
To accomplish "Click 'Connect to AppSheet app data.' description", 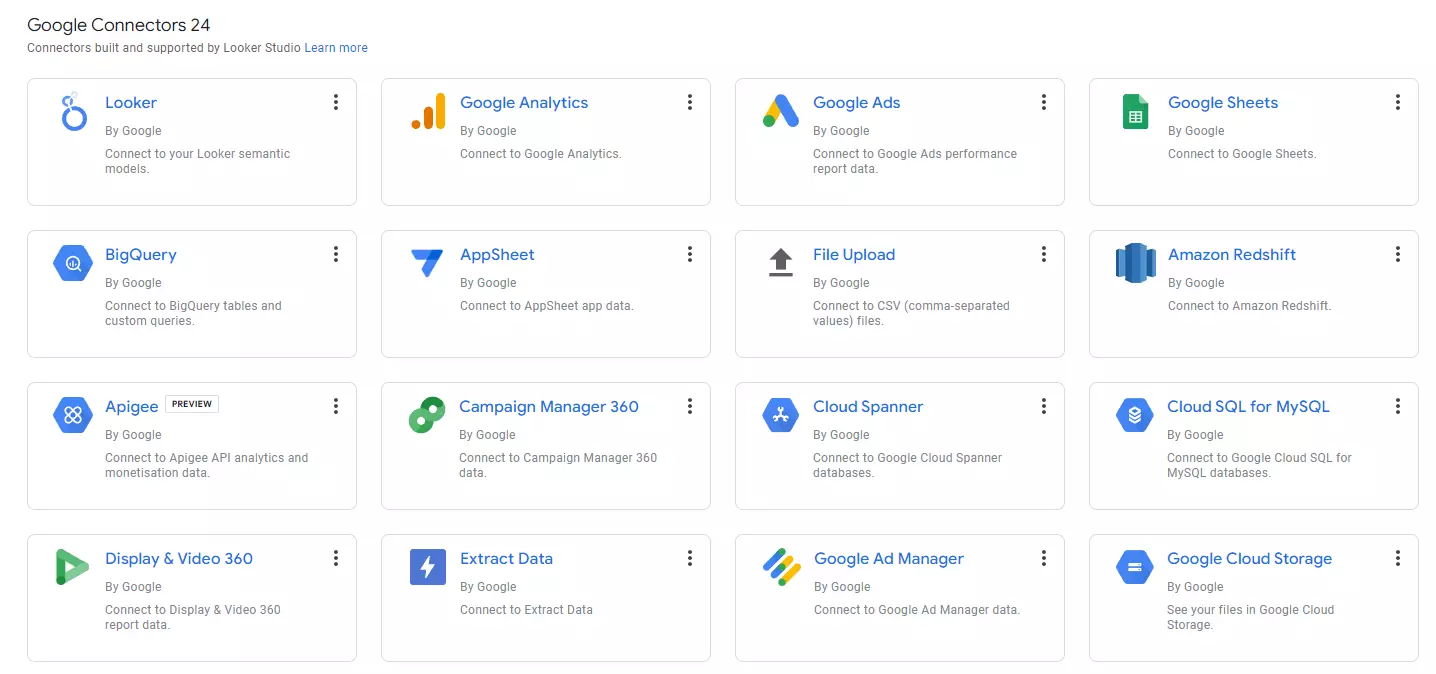I will [x=547, y=306].
